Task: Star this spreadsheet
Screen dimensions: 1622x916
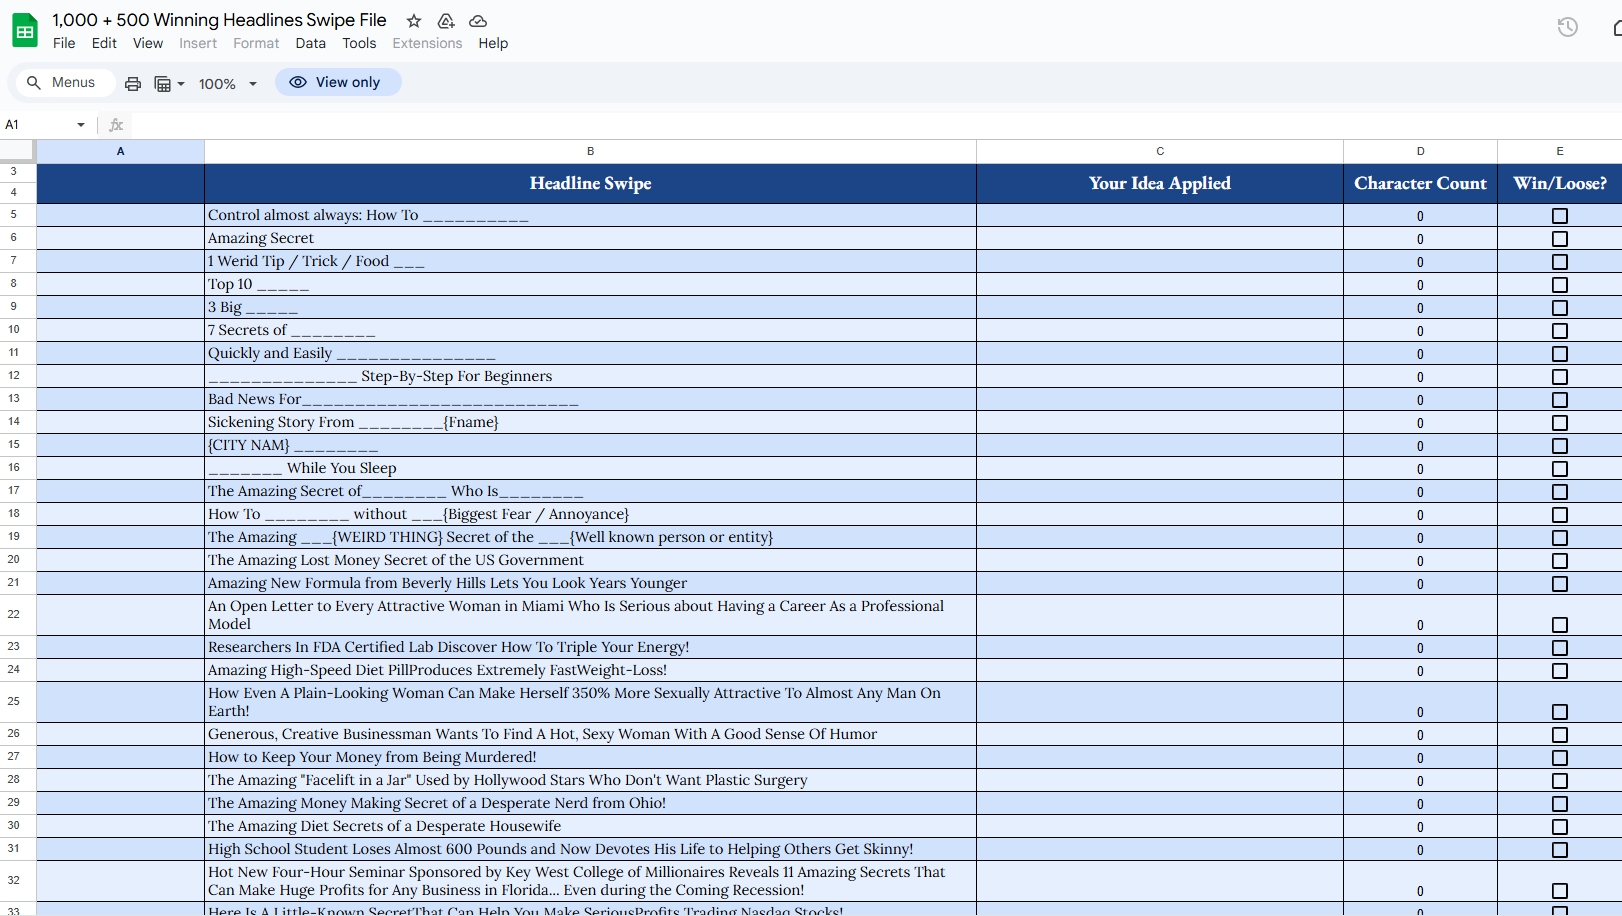Action: [414, 21]
